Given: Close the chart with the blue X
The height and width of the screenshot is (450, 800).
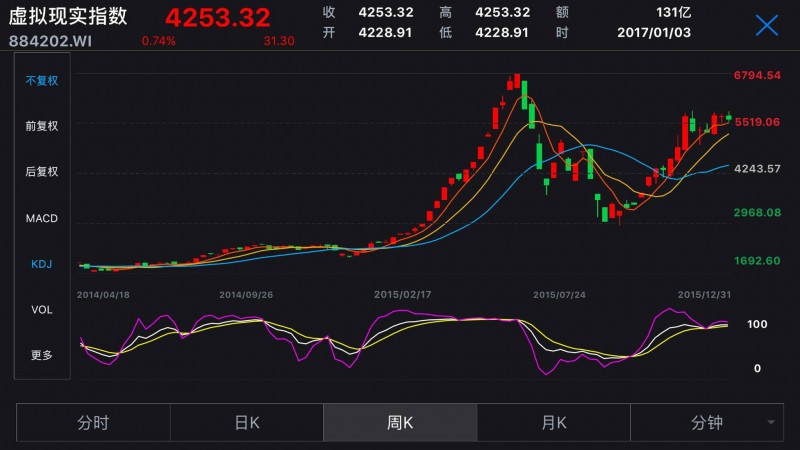Looking at the screenshot, I should (x=766, y=26).
